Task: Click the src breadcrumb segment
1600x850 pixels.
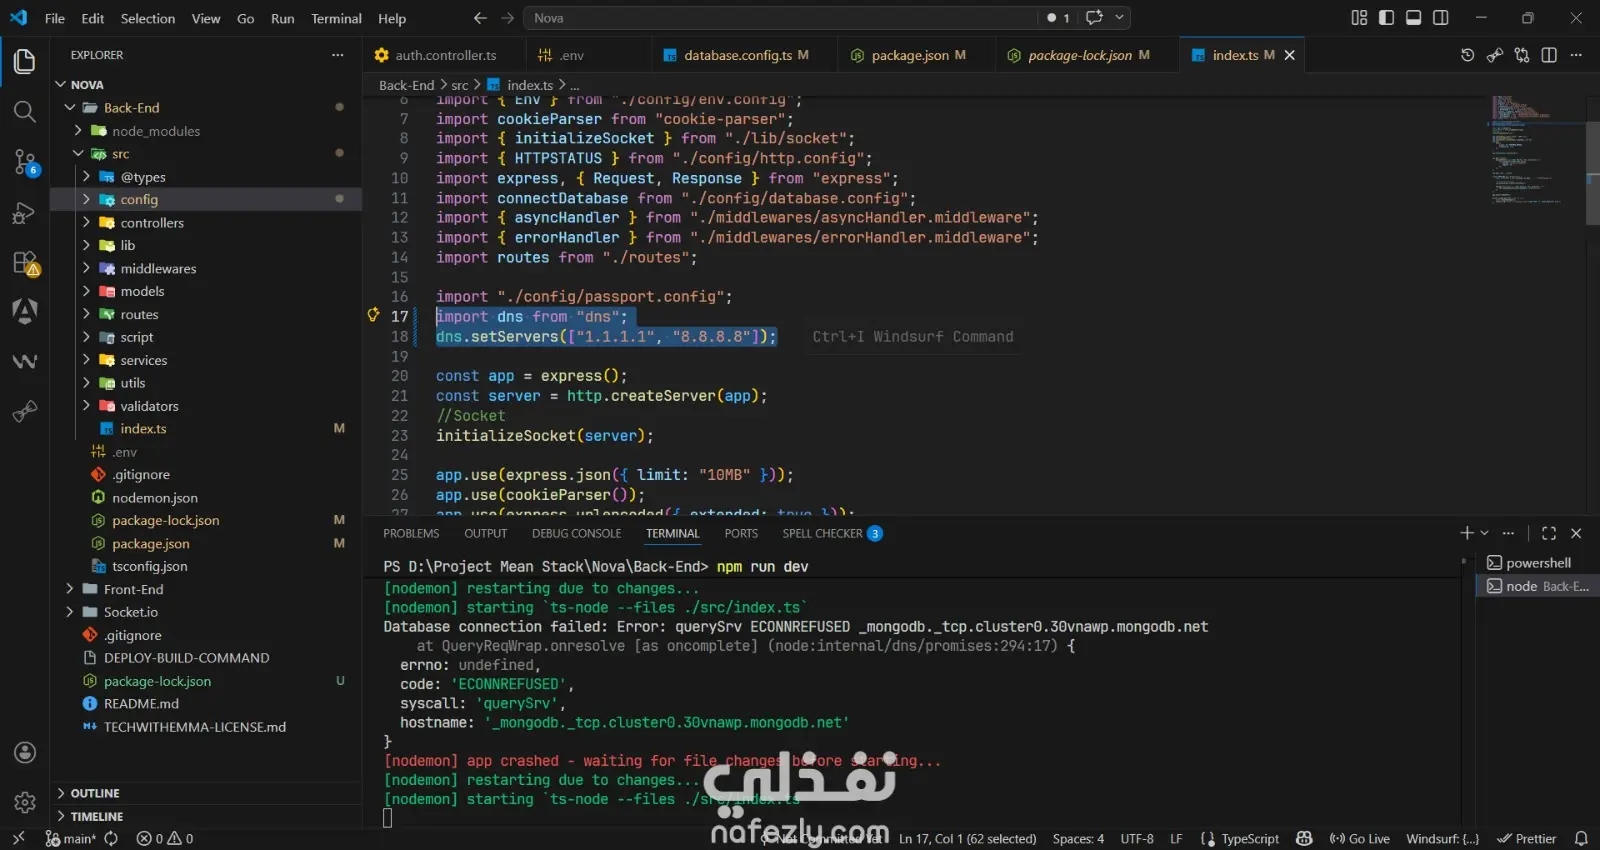Action: (x=459, y=85)
